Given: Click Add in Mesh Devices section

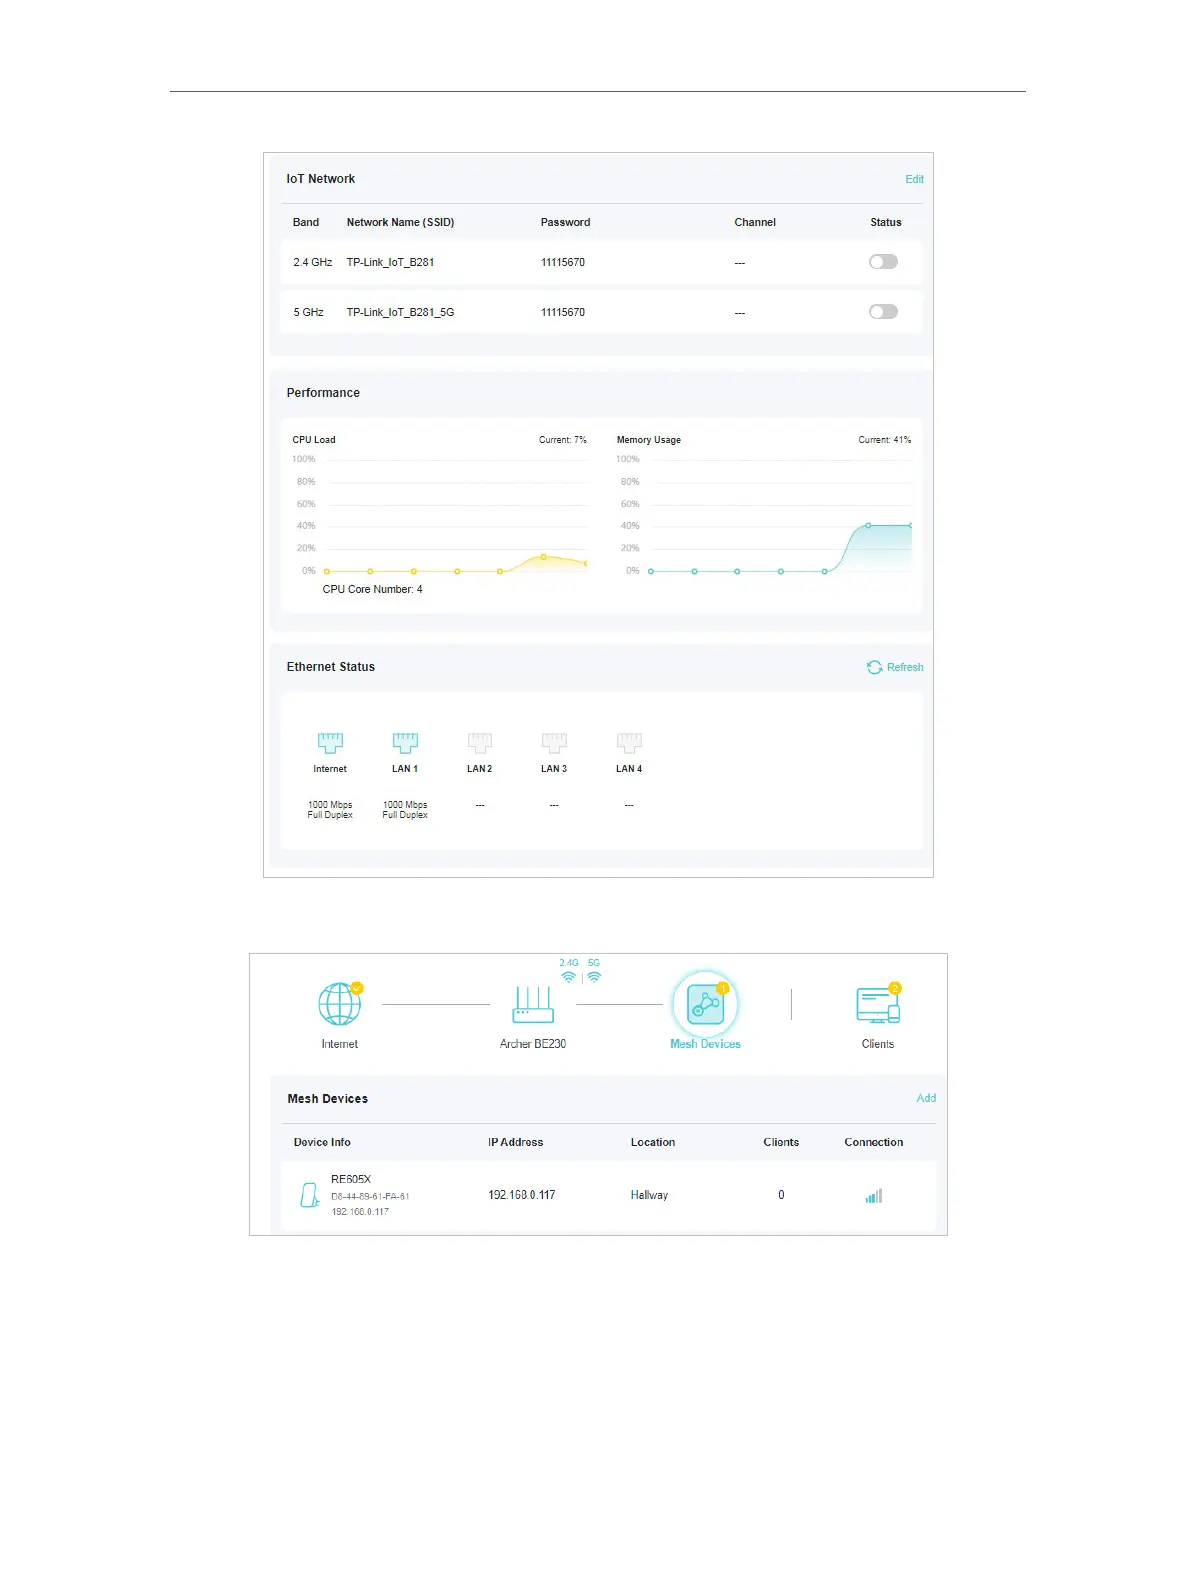Looking at the screenshot, I should pos(926,1098).
